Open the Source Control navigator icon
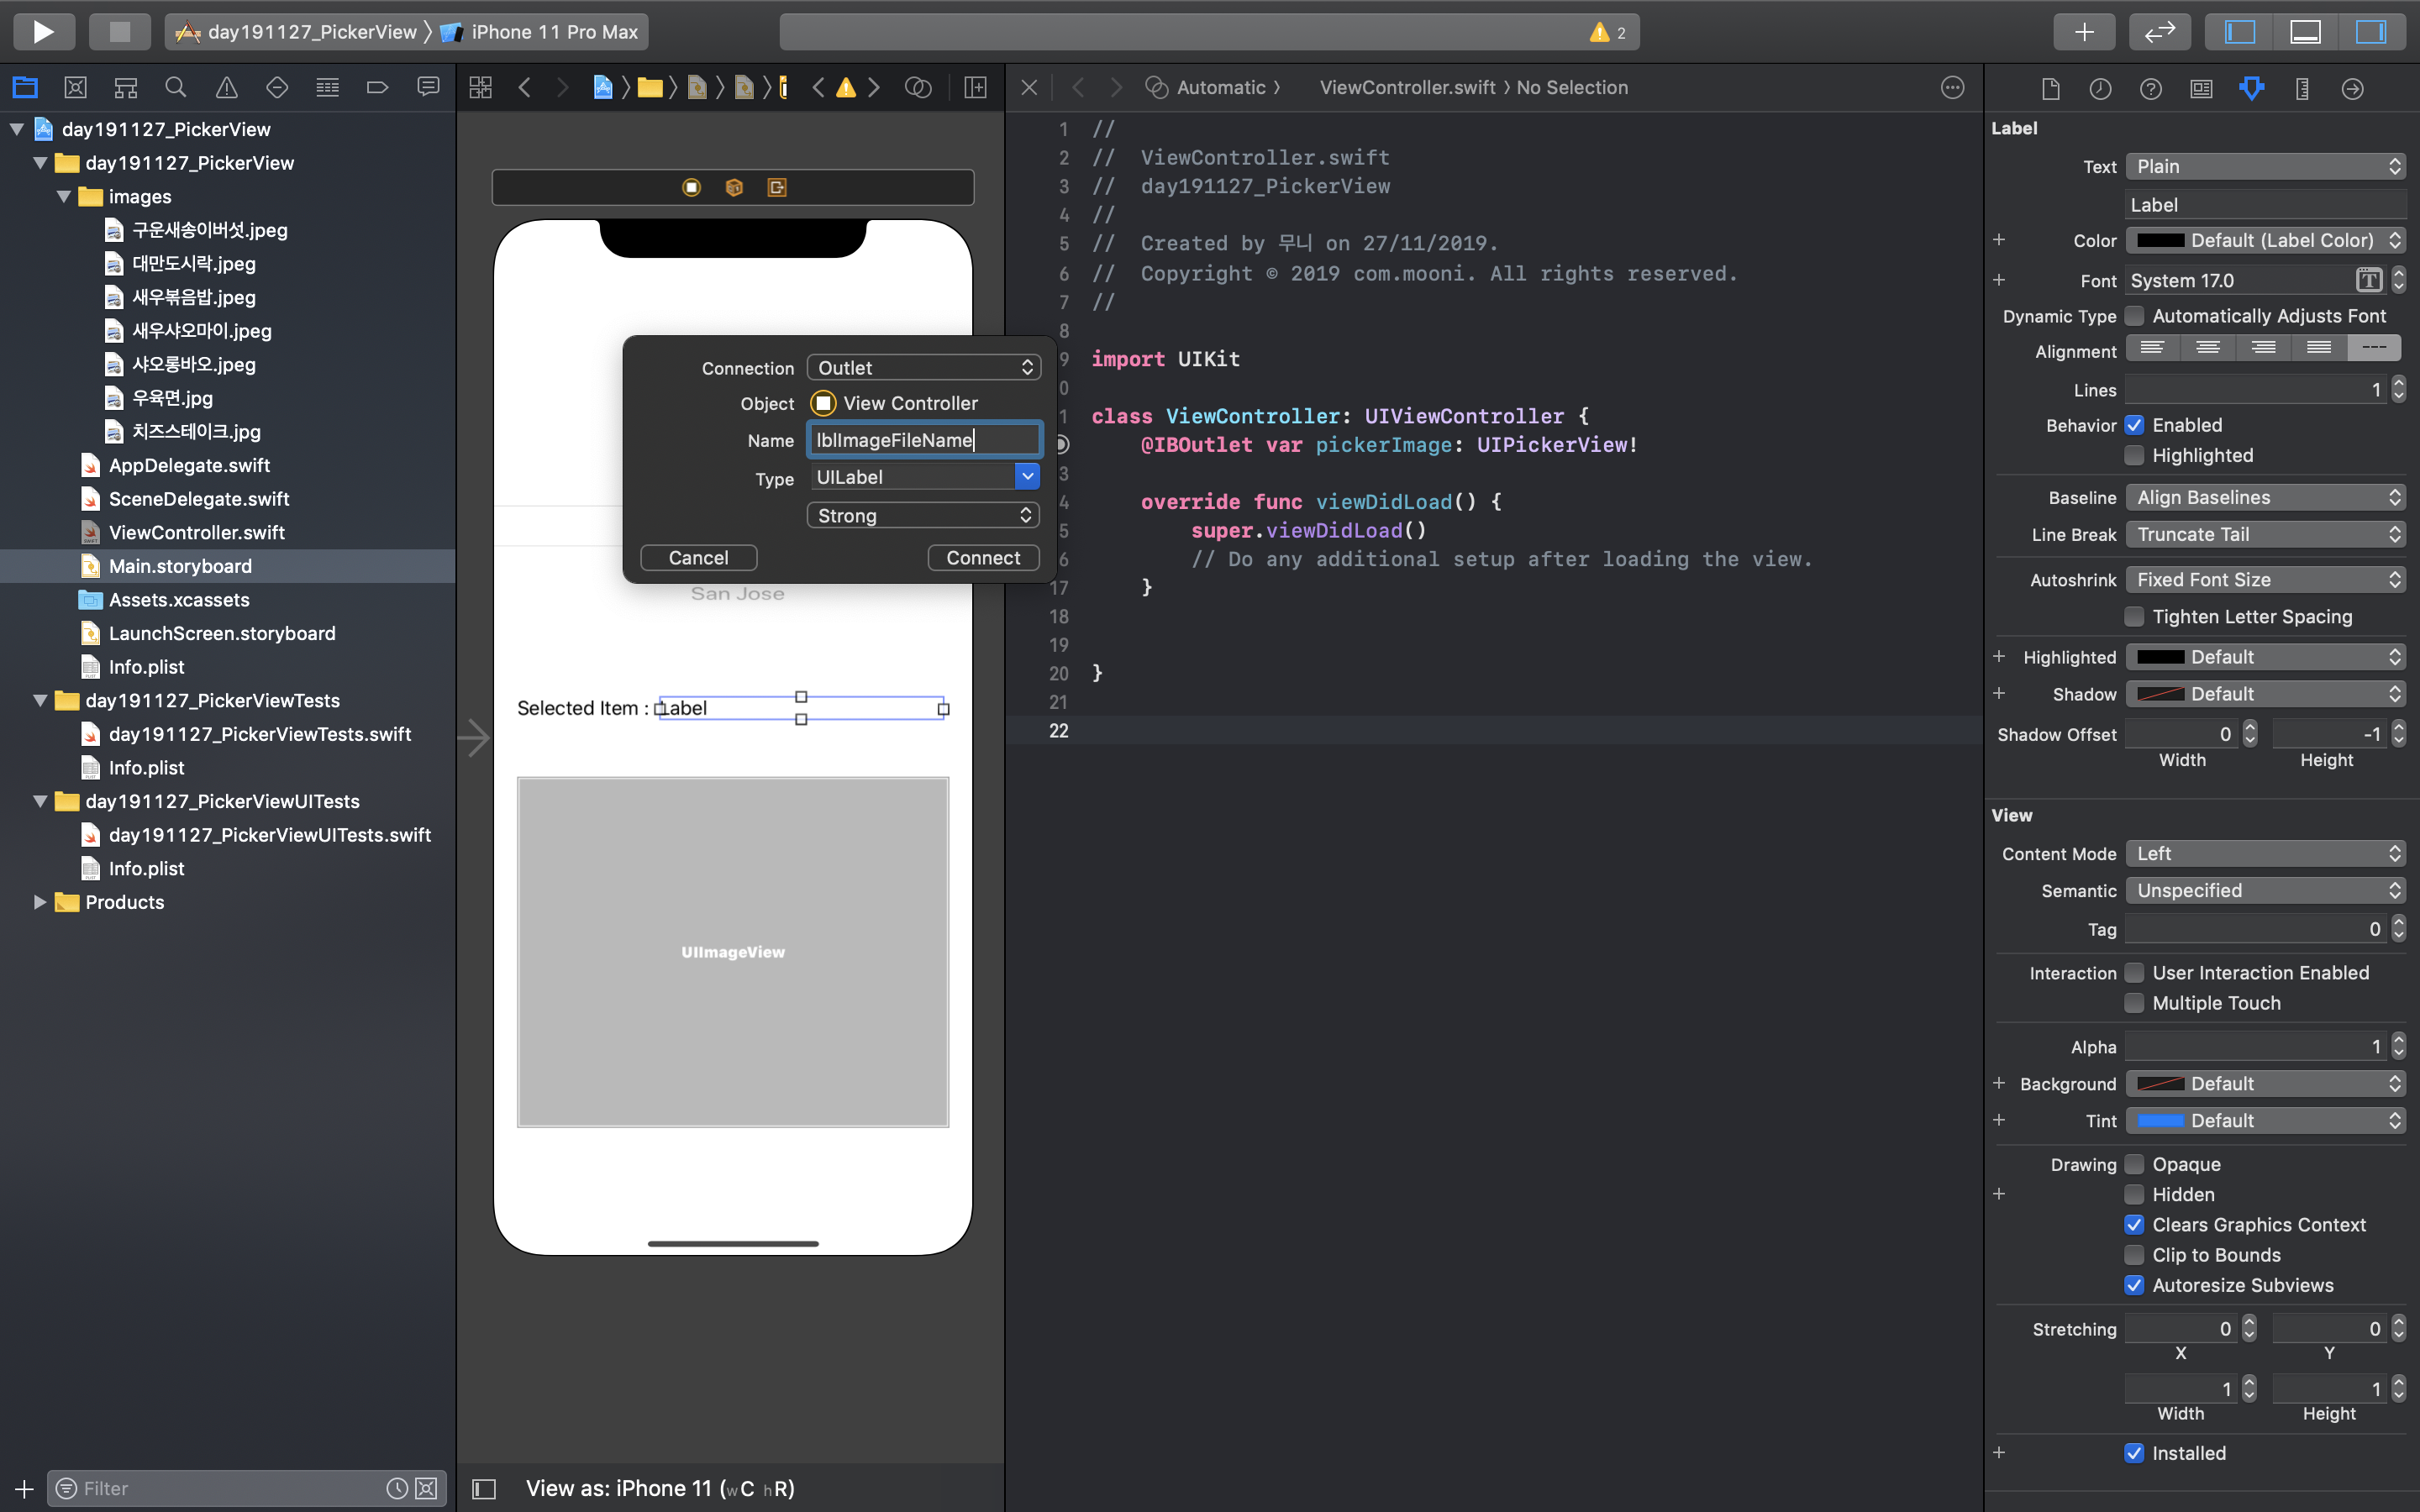Screen dimensions: 2420x1512 coord(75,88)
